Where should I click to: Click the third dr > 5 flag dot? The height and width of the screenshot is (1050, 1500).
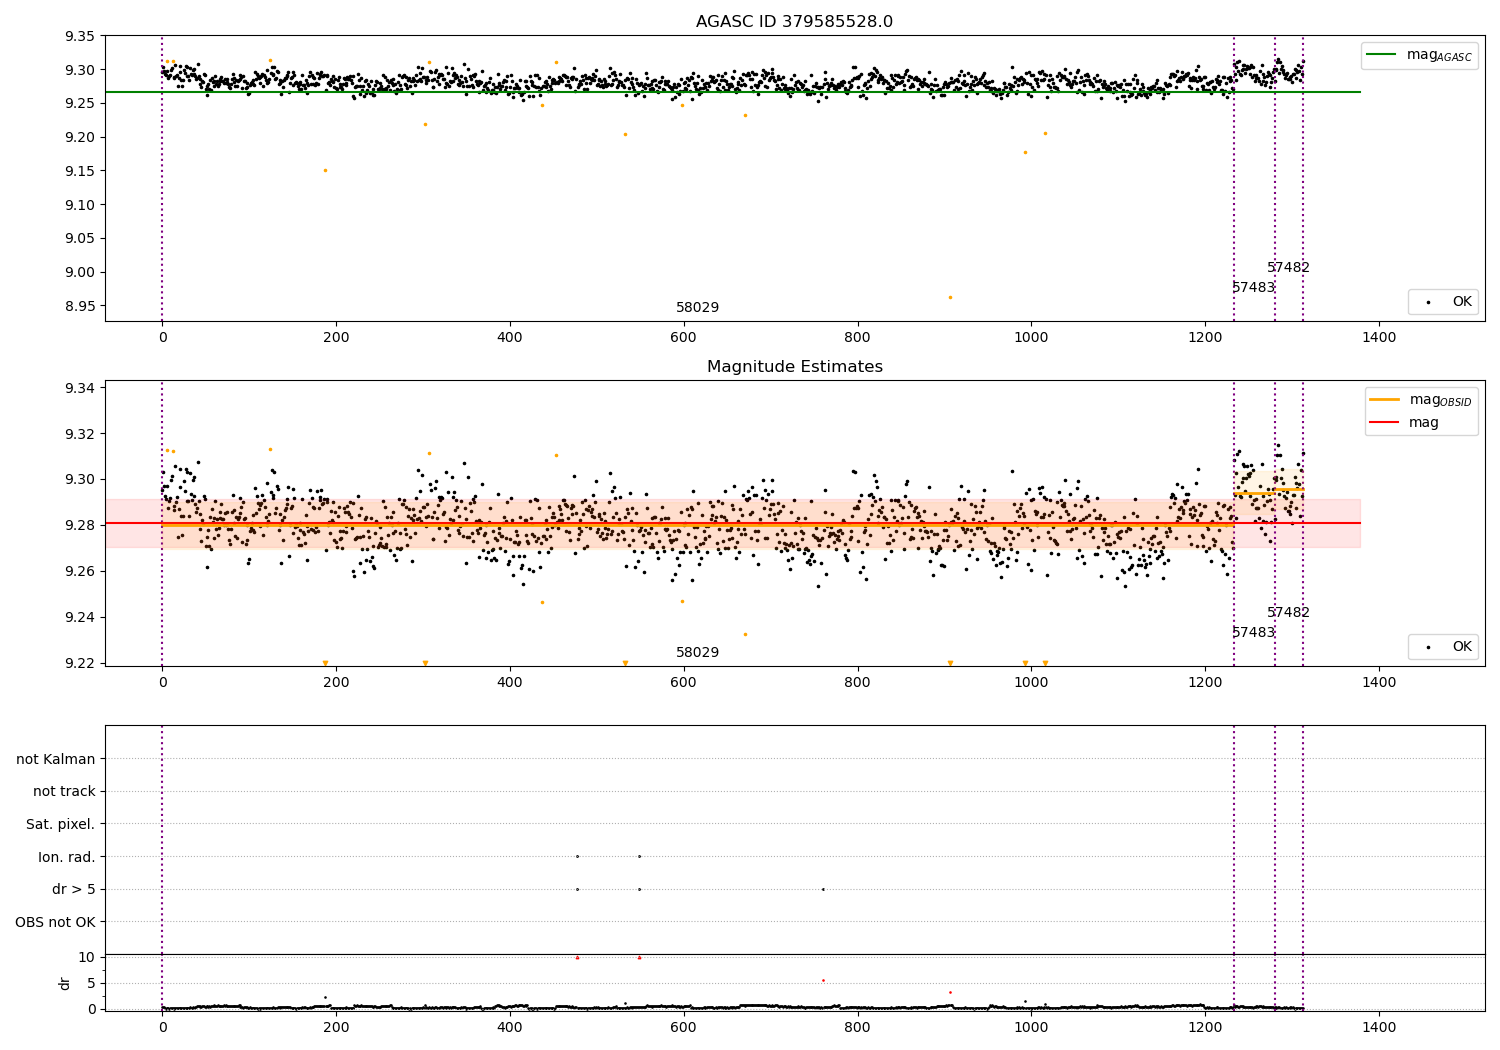tap(823, 889)
